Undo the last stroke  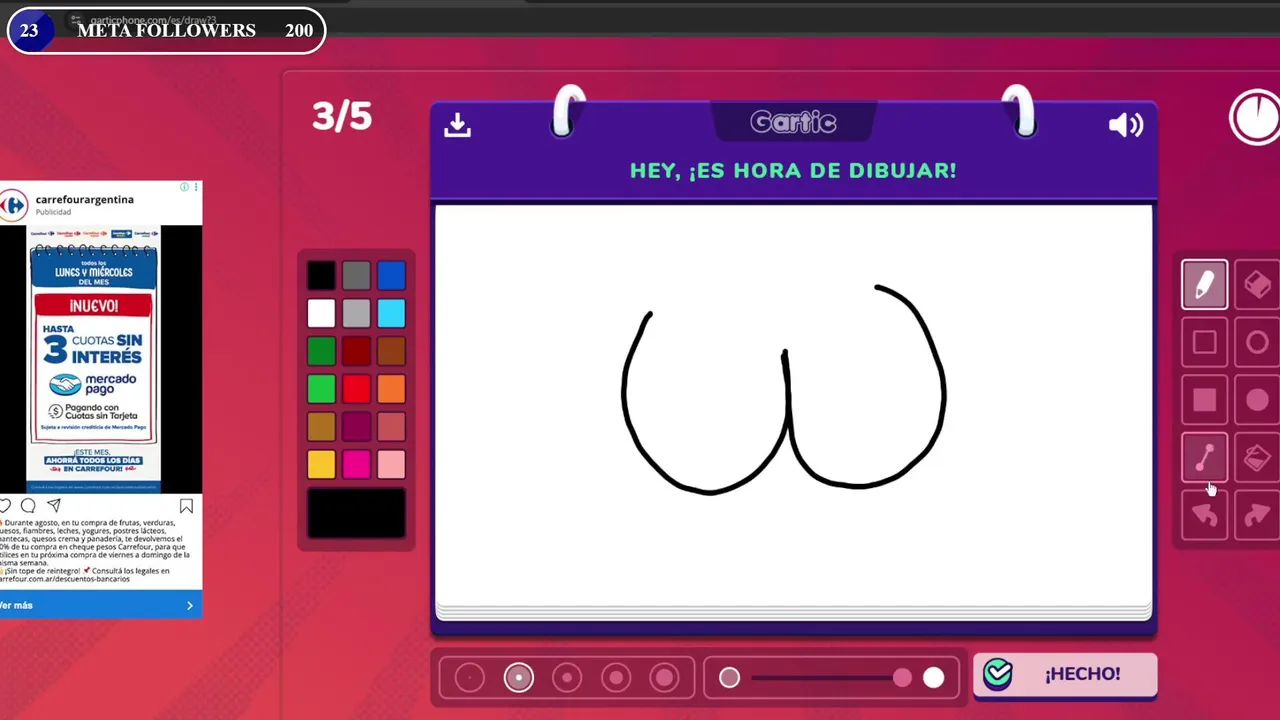[x=1204, y=515]
